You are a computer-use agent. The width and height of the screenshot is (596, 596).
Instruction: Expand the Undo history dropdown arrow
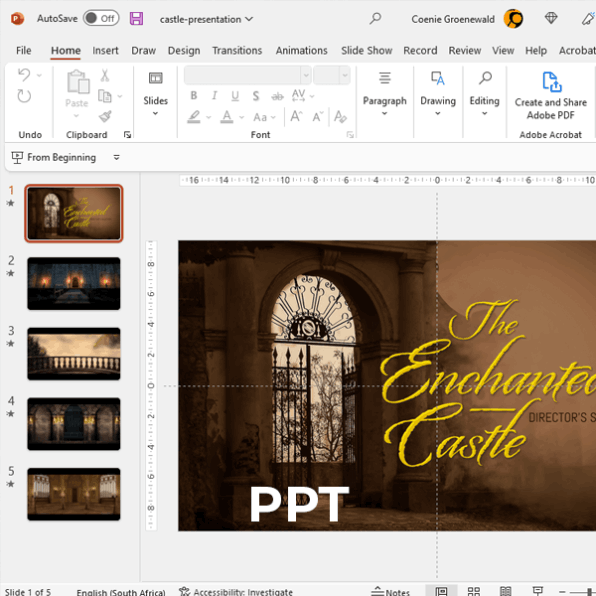(39, 75)
